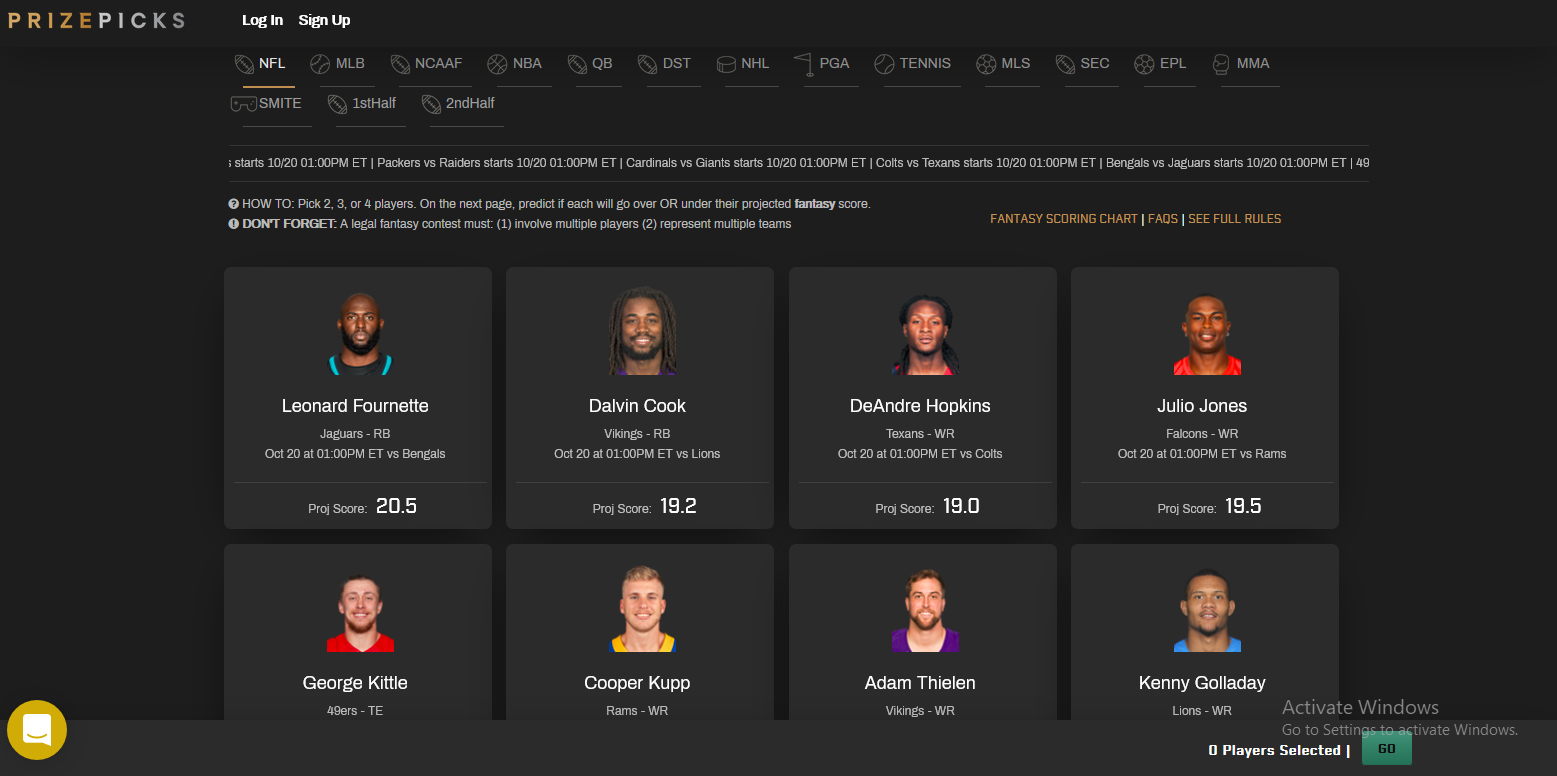Click the PGA golf flag icon
1557x776 pixels.
coord(803,64)
